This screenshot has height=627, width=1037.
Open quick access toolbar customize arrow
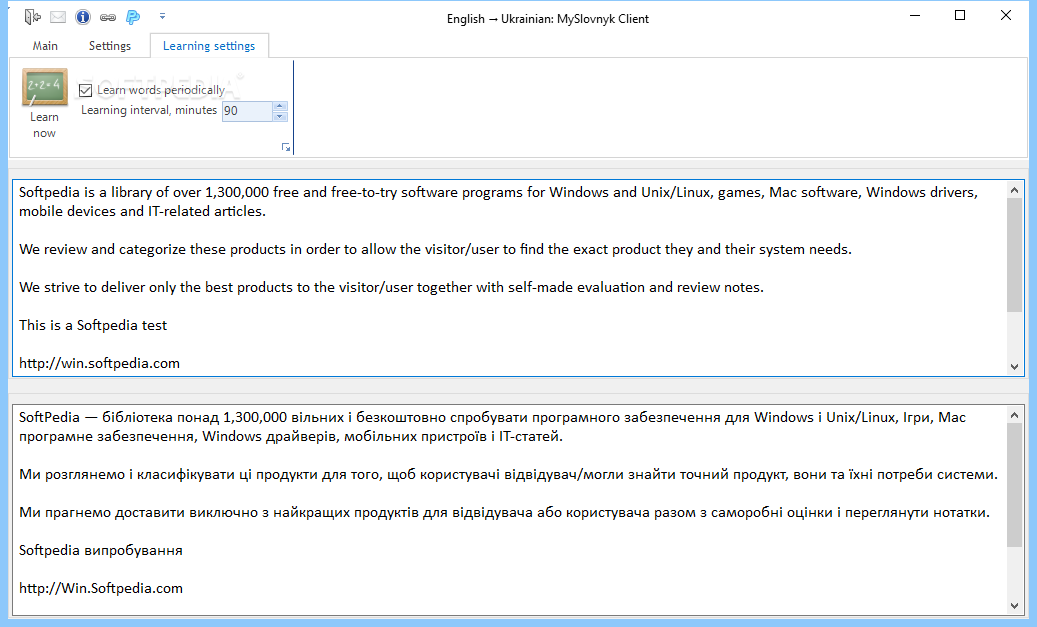(x=162, y=17)
